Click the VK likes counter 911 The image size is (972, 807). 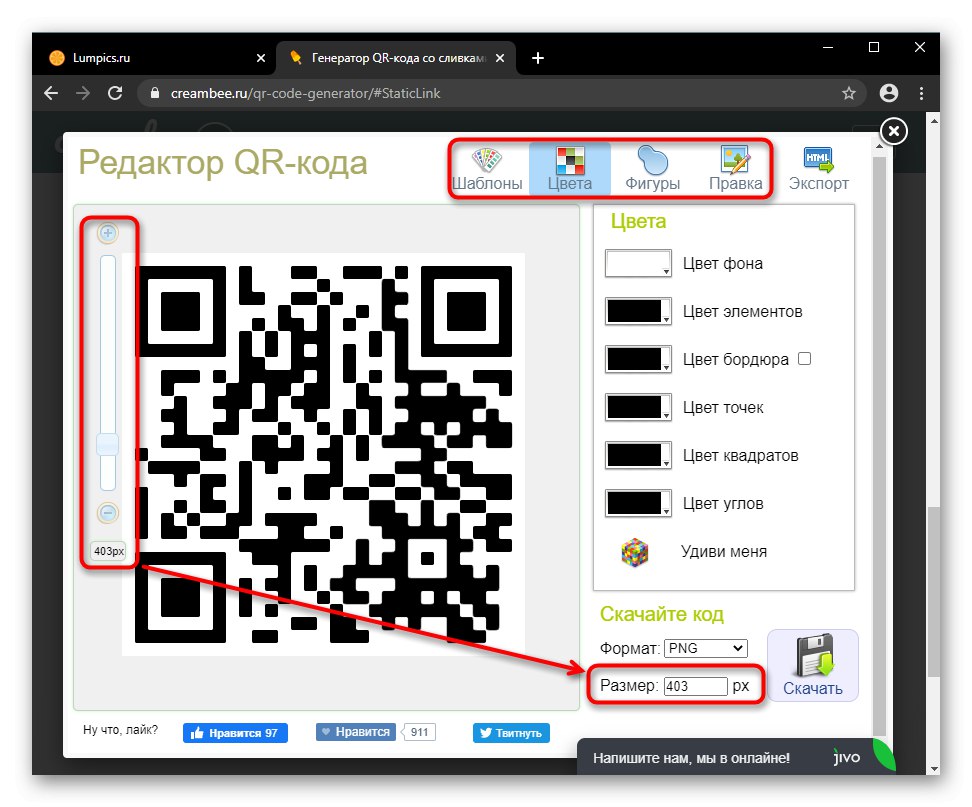pyautogui.click(x=420, y=732)
